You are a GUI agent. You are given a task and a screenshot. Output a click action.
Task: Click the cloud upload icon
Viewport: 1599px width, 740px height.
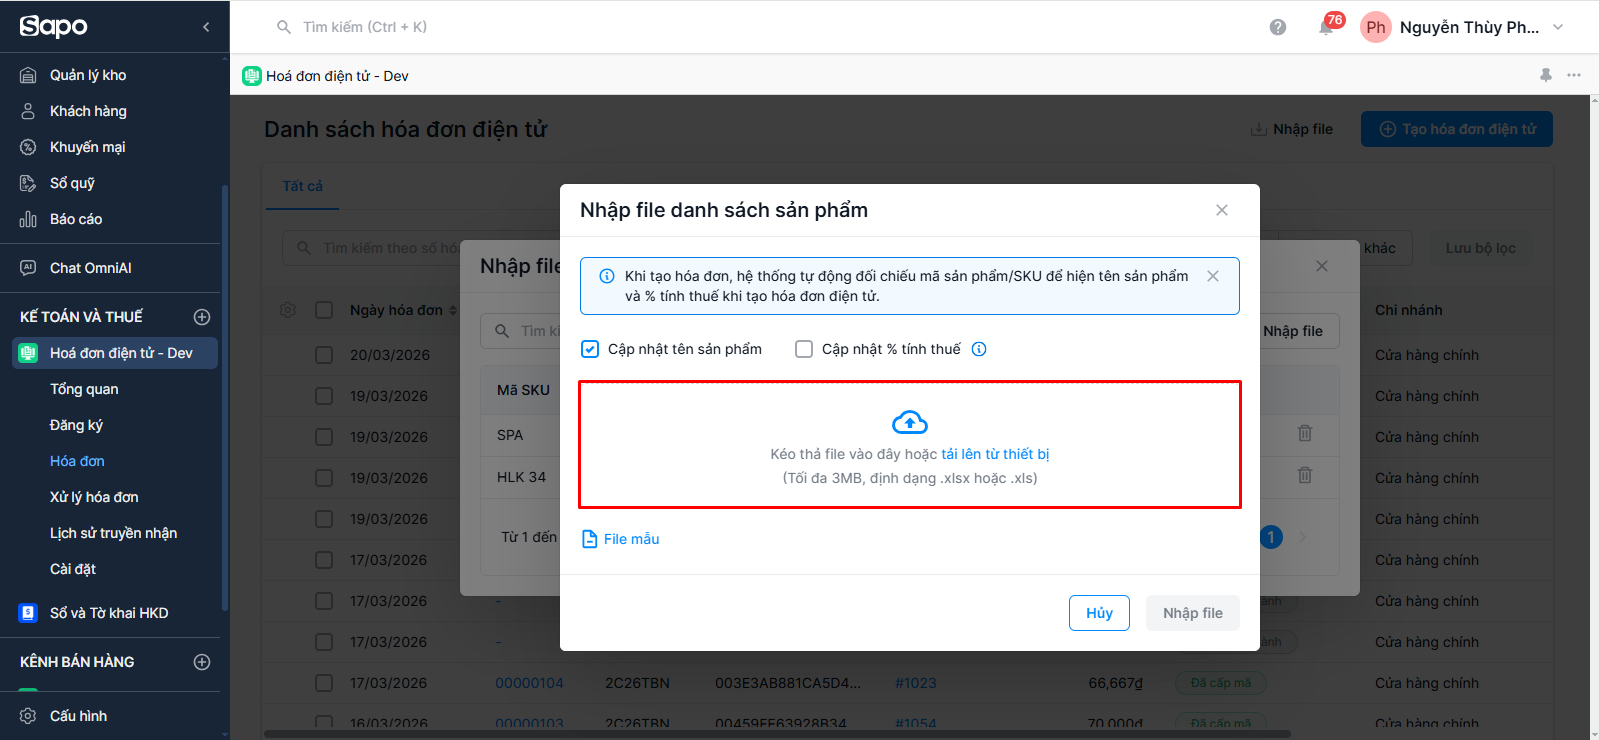pyautogui.click(x=910, y=422)
